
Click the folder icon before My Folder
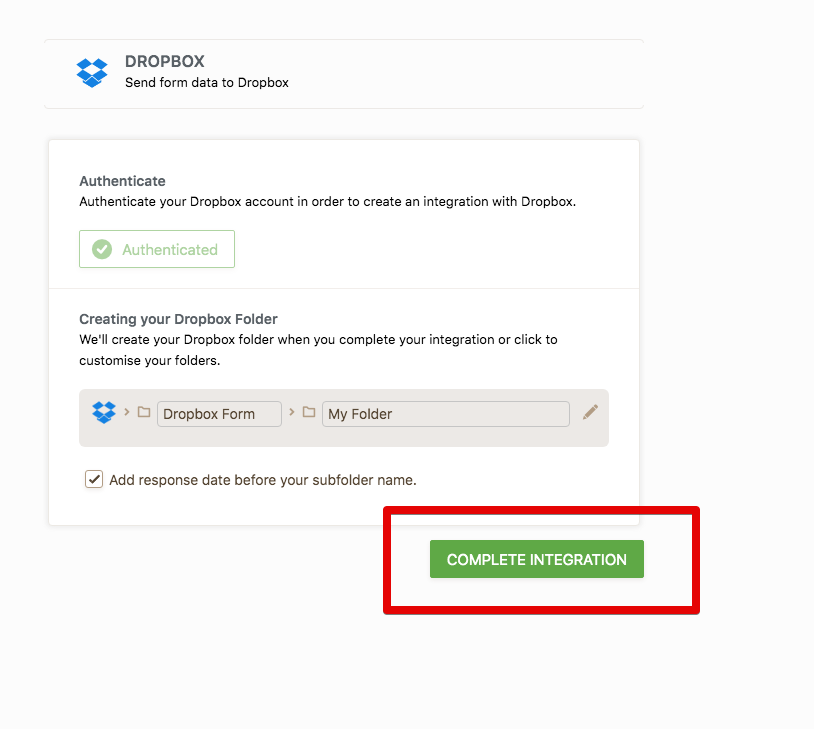coord(309,412)
